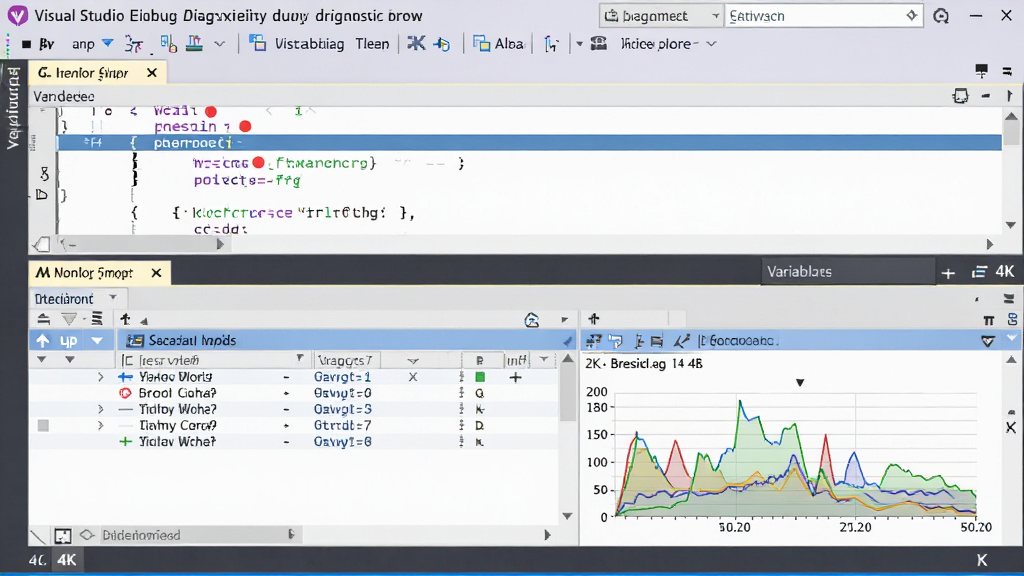Click the circular refresh icon in panel toolbar
Screen dimensions: 1024x576
coord(532,320)
